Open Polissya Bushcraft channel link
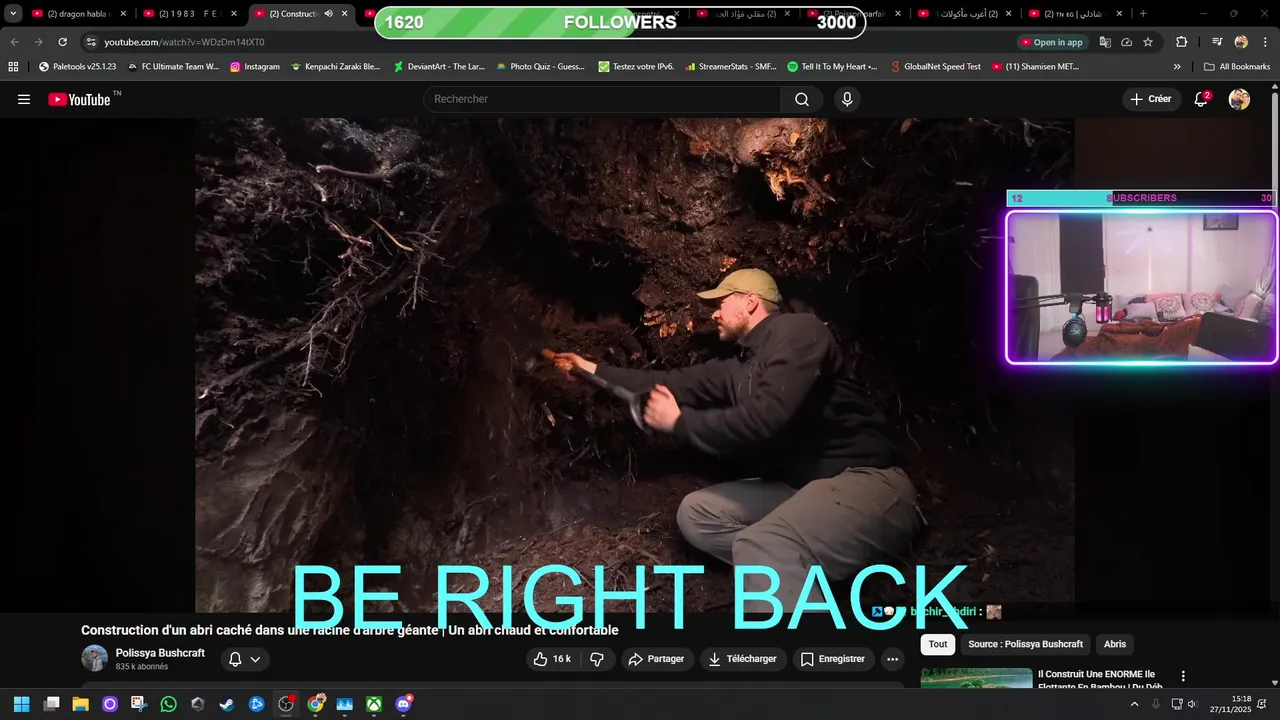 pos(160,653)
